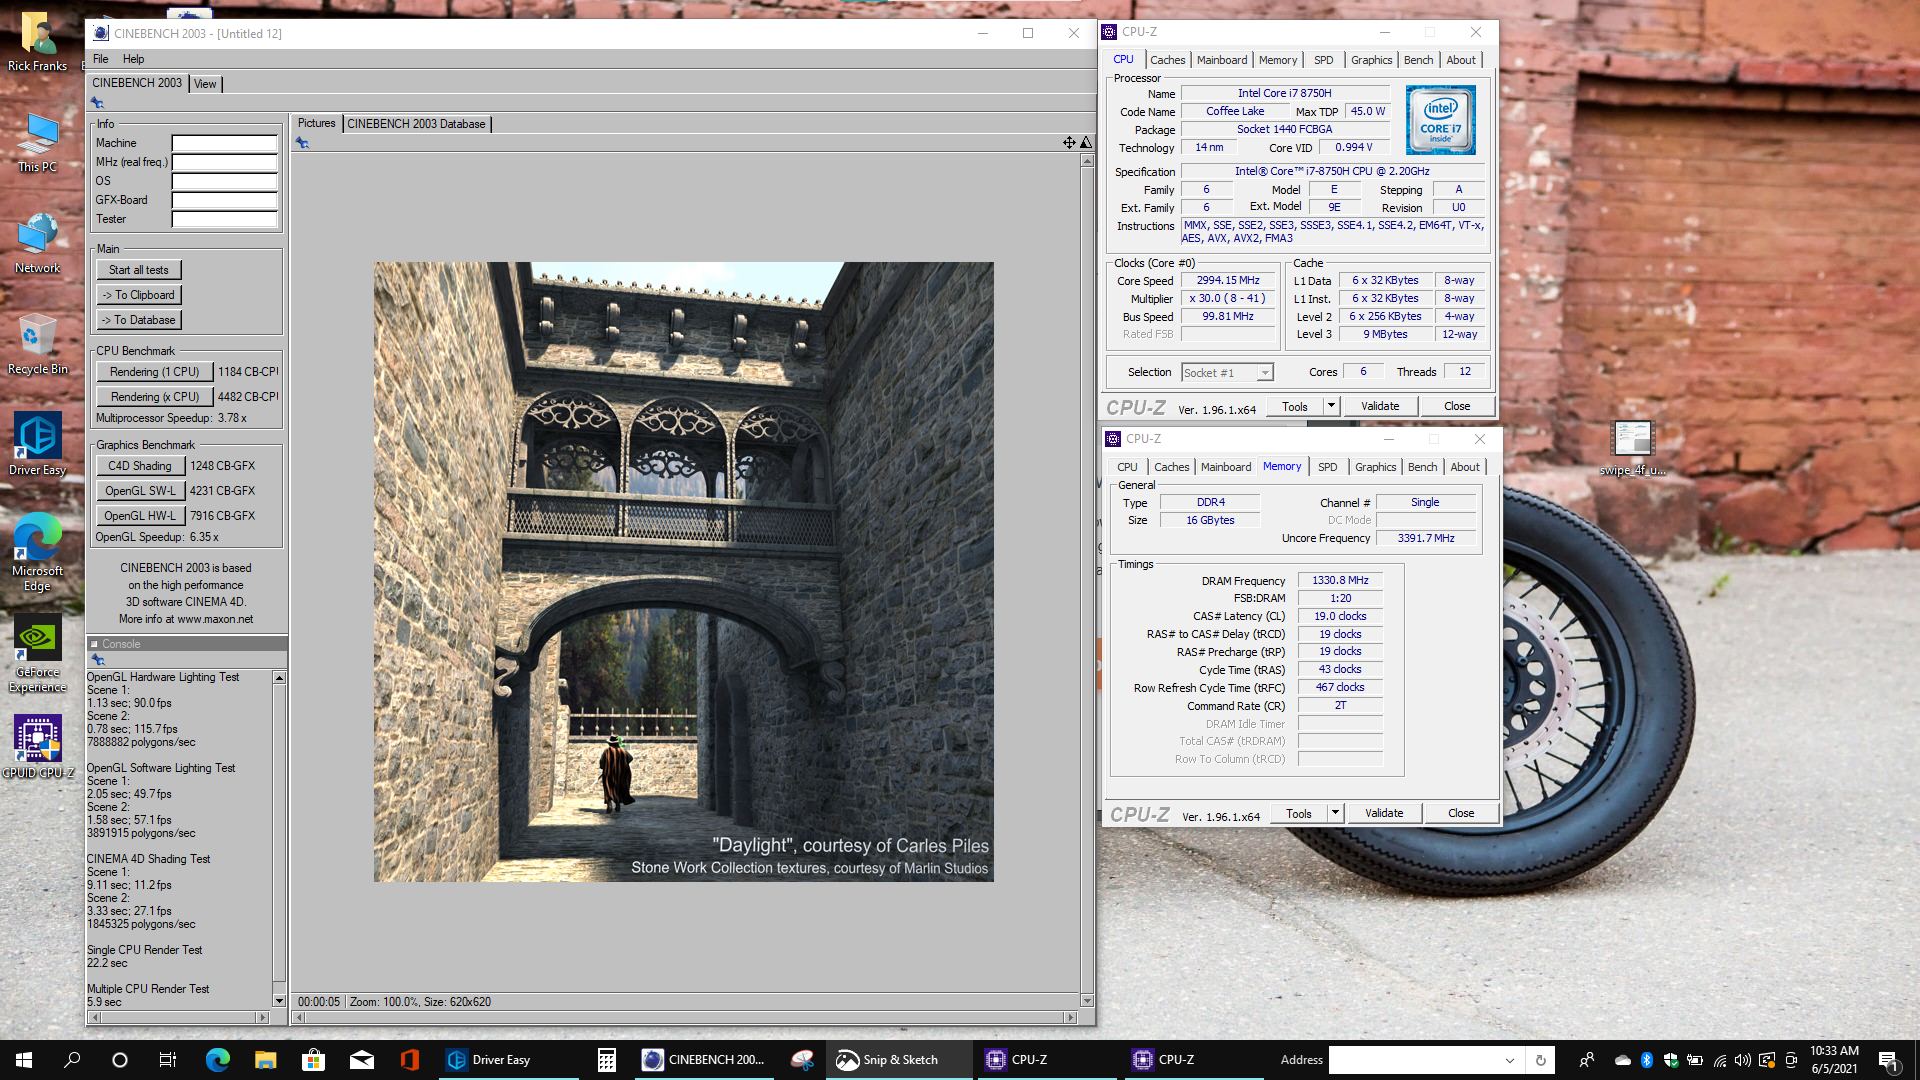Click the pin icon in the Console panel
The height and width of the screenshot is (1080, 1920).
97,660
